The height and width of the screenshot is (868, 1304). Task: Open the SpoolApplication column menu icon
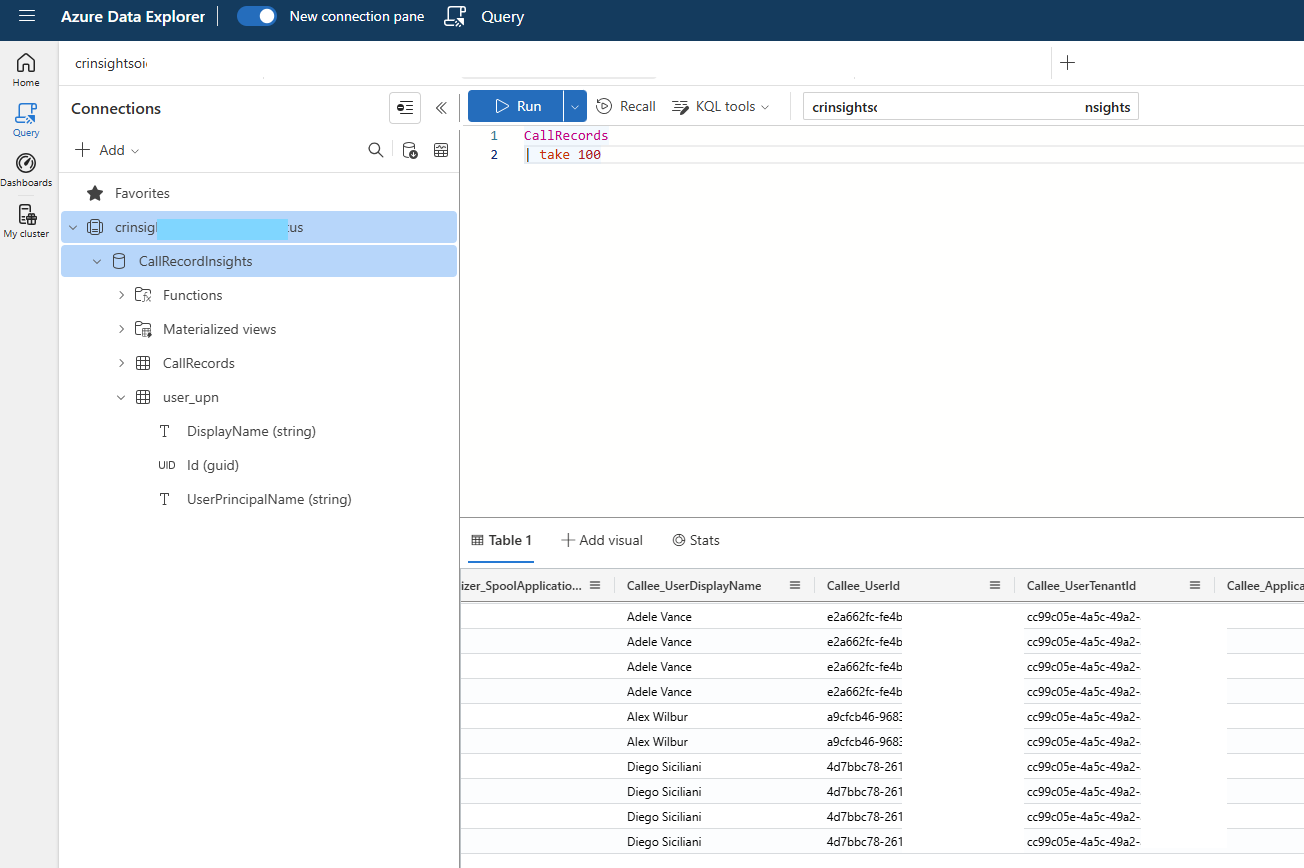coord(595,585)
